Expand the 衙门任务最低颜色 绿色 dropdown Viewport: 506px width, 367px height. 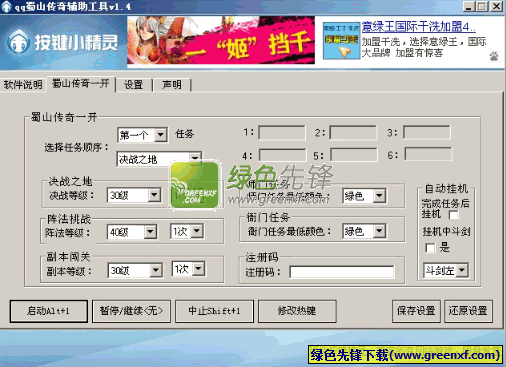(379, 231)
